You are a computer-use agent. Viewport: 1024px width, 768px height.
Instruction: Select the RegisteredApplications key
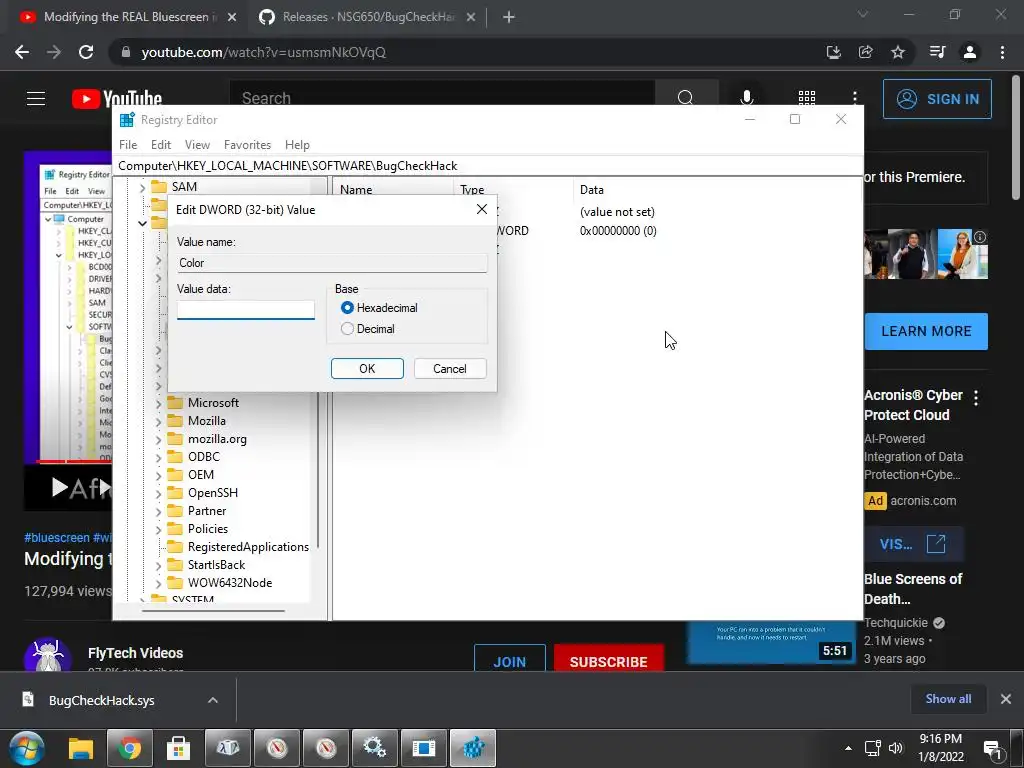(x=238, y=547)
